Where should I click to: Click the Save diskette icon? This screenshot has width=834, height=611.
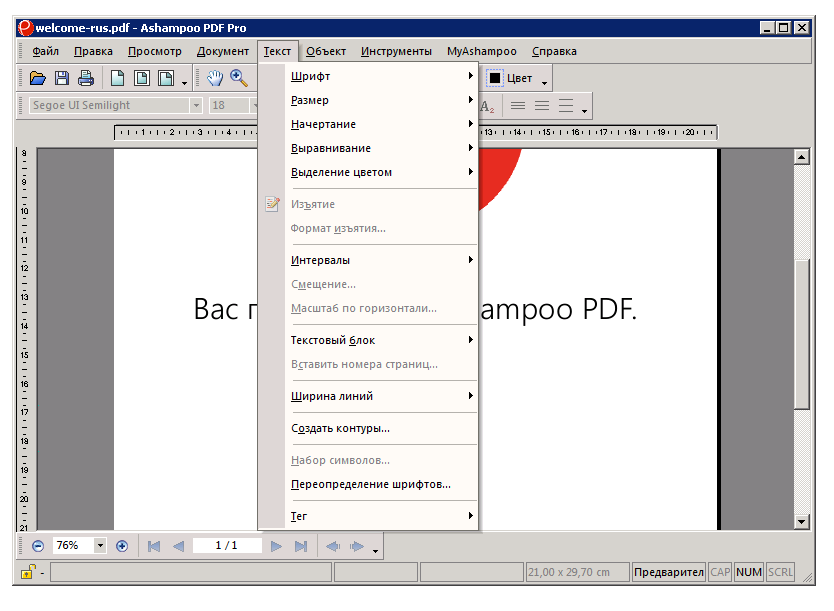coord(62,79)
